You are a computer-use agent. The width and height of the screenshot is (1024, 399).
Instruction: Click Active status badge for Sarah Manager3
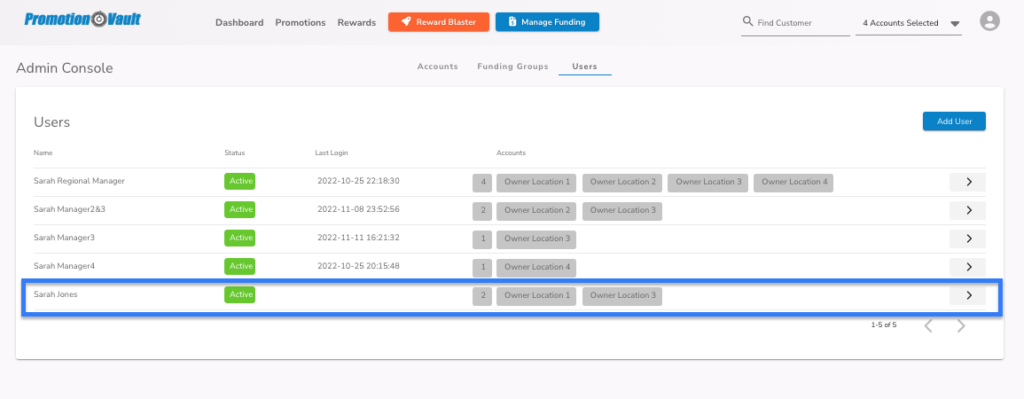[240, 238]
